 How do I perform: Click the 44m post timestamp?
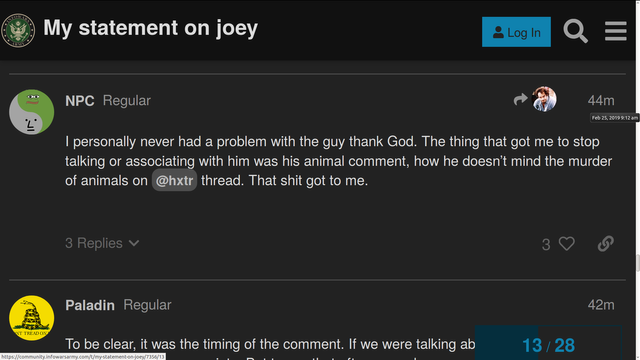(601, 100)
